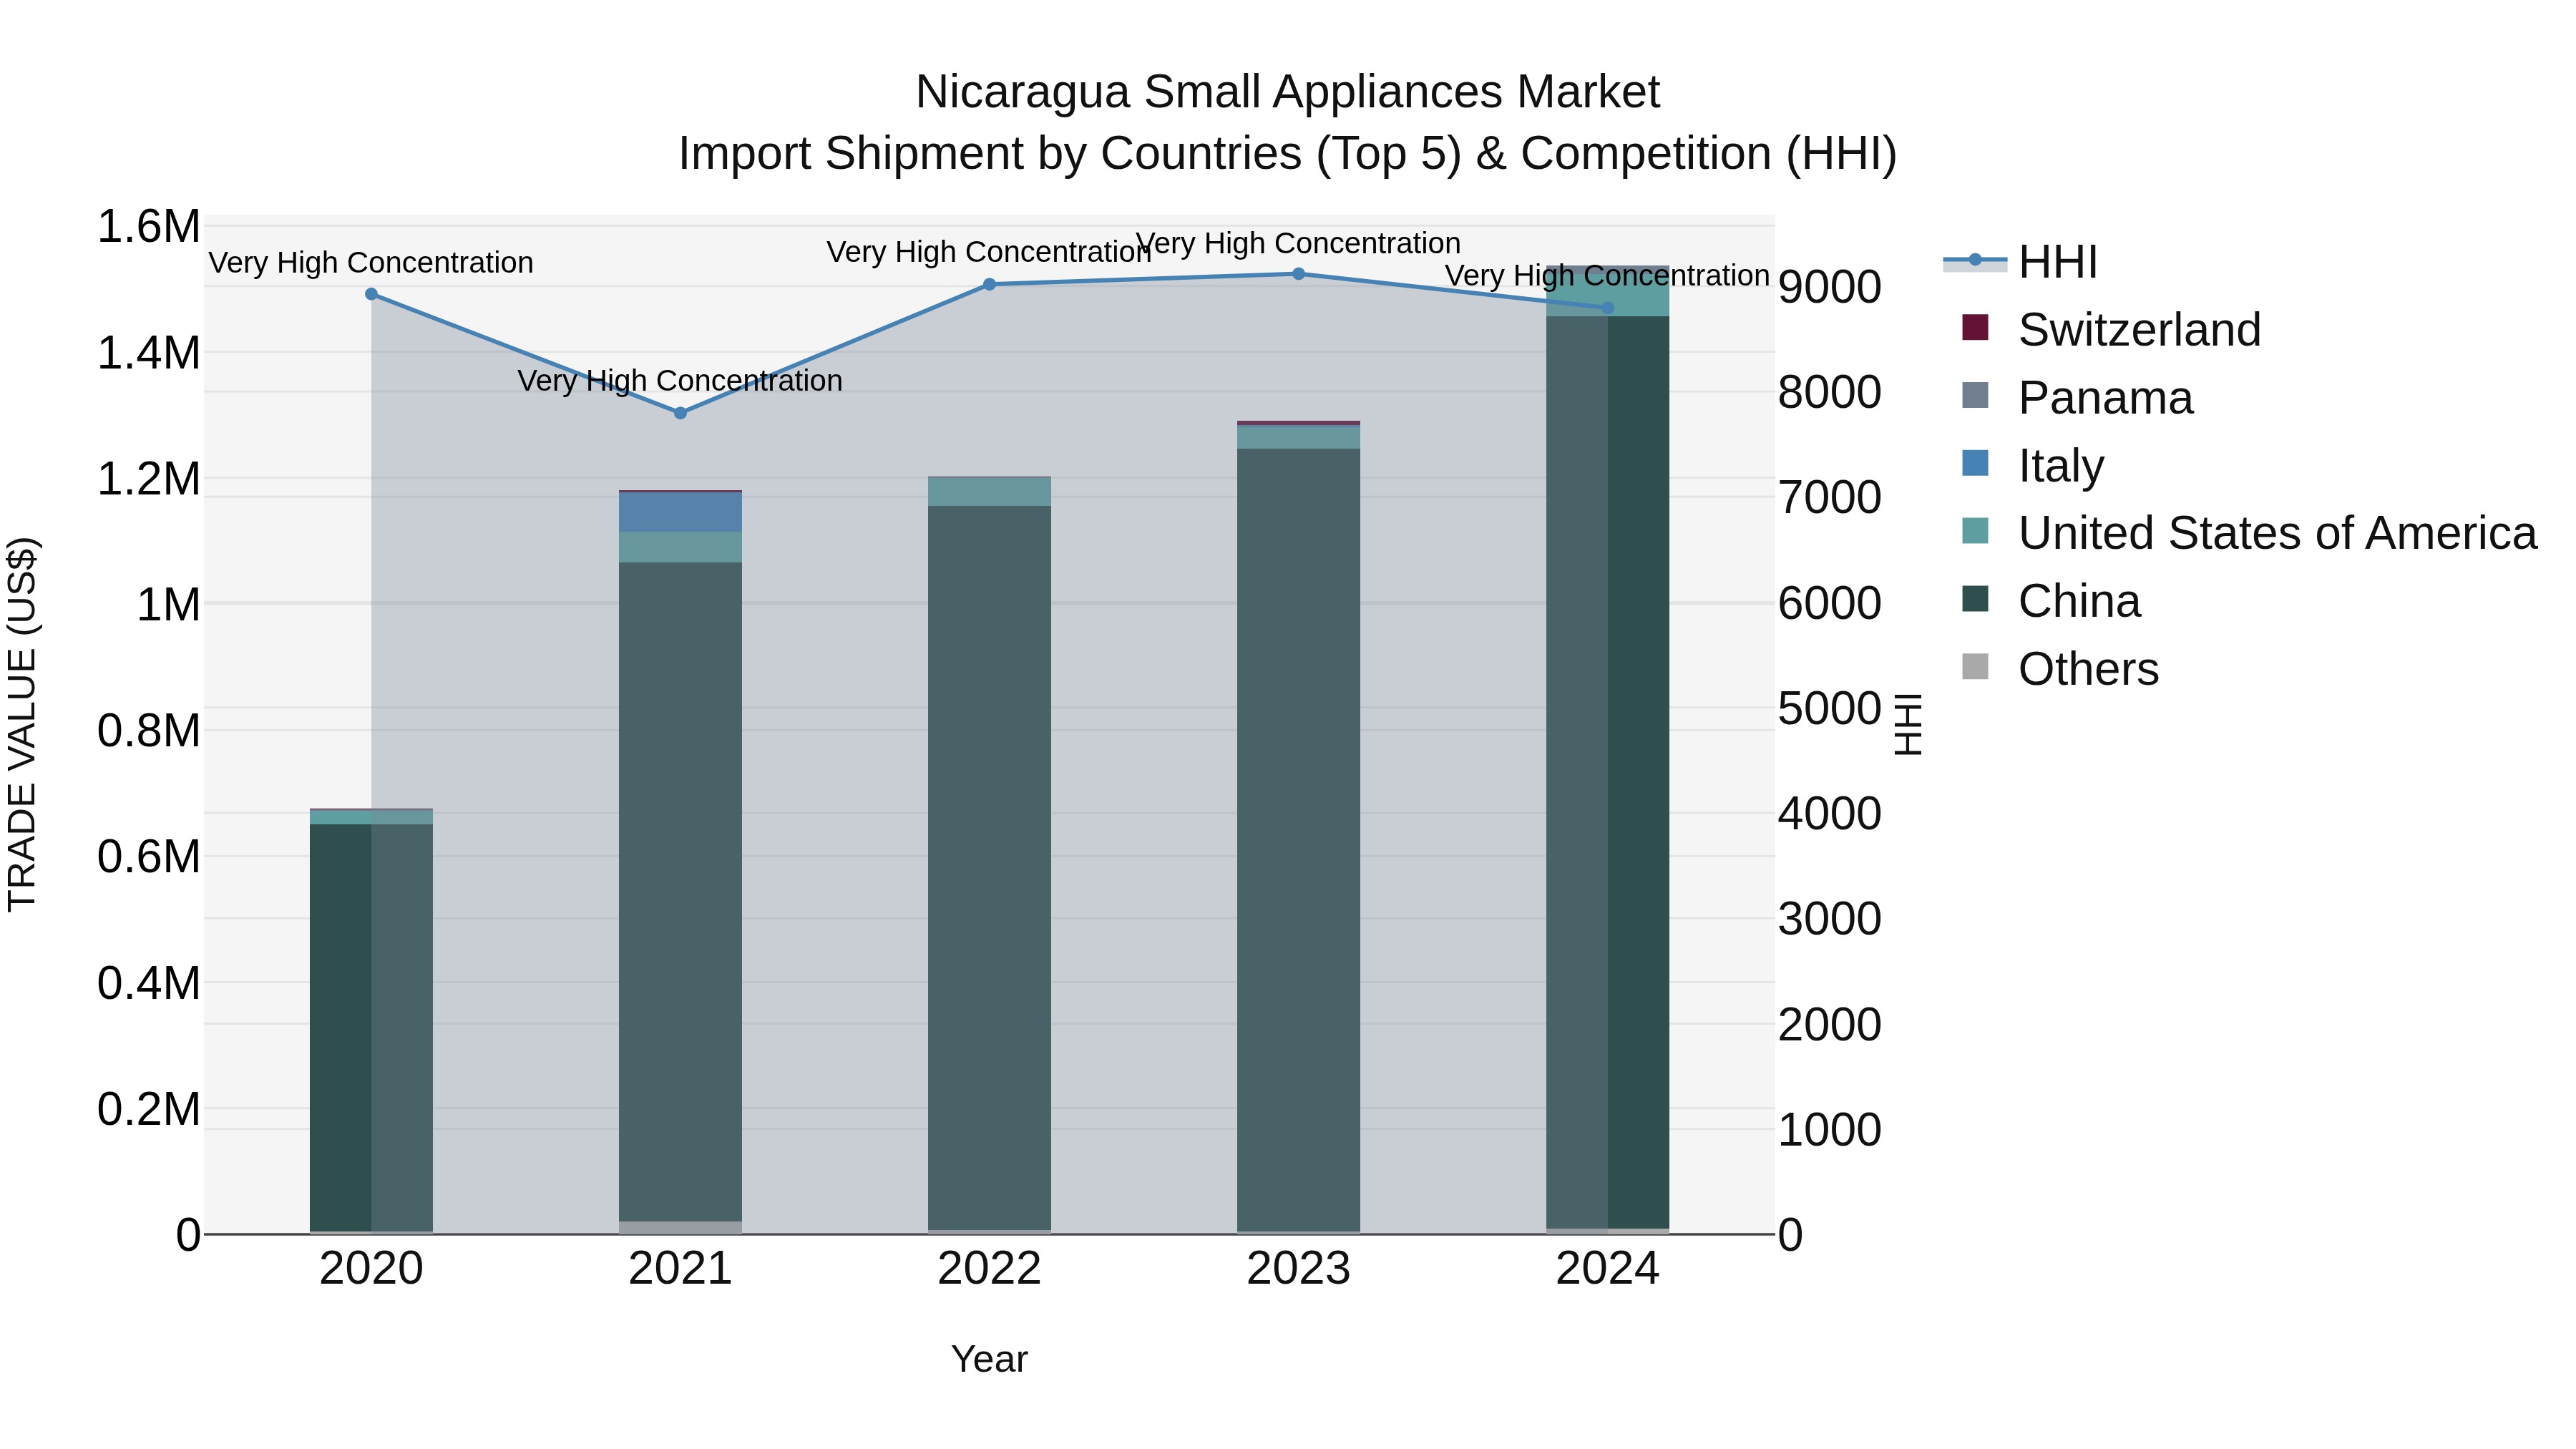Image resolution: width=2576 pixels, height=1449 pixels.
Task: Click the HHI data point for 2020
Action: (x=371, y=294)
